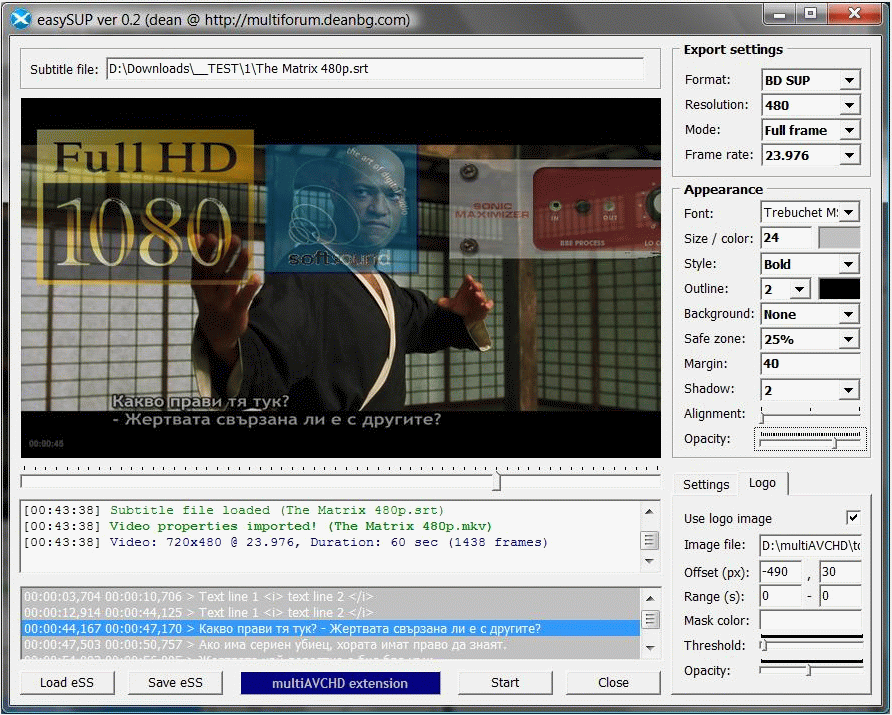Open the Font dropdown showing Trebuchet
The width and height of the screenshot is (892, 715).
click(810, 213)
